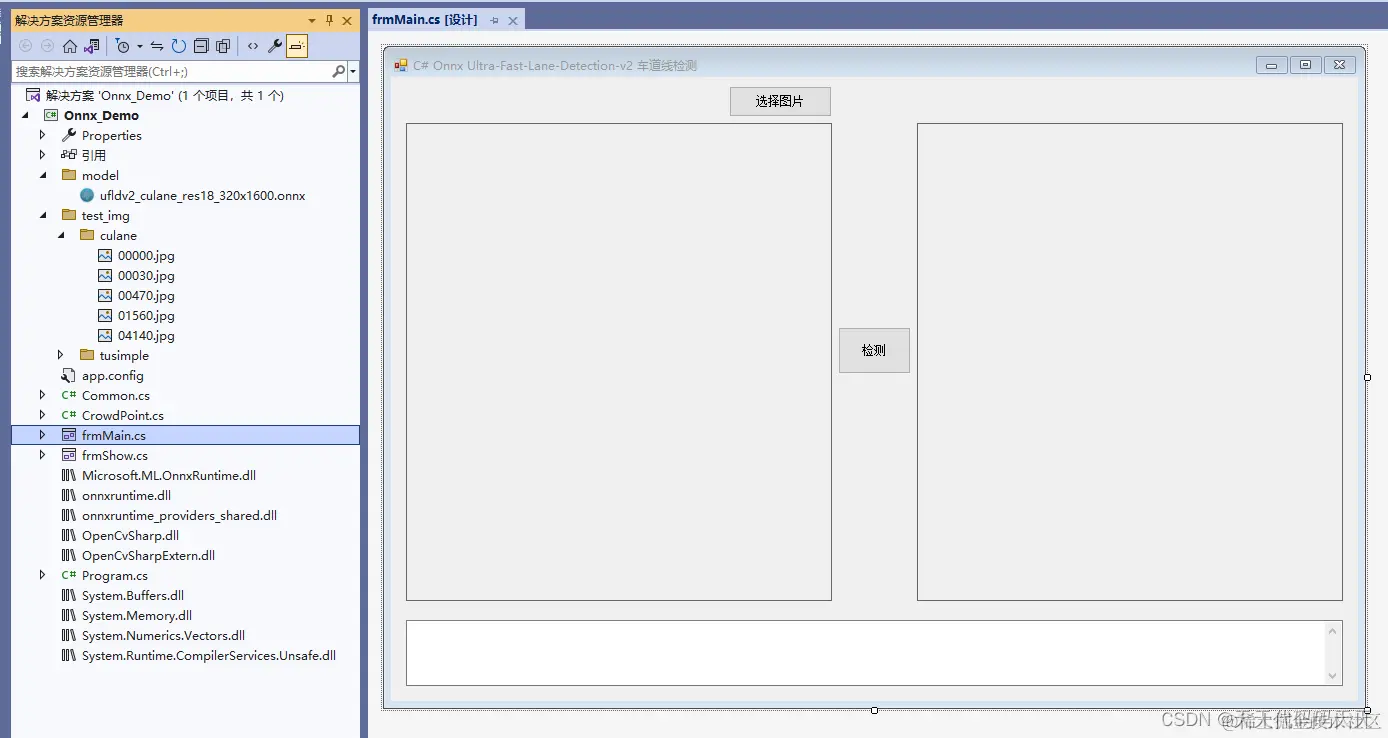Expand the frmShow.cs node
The height and width of the screenshot is (738, 1388).
(x=42, y=455)
